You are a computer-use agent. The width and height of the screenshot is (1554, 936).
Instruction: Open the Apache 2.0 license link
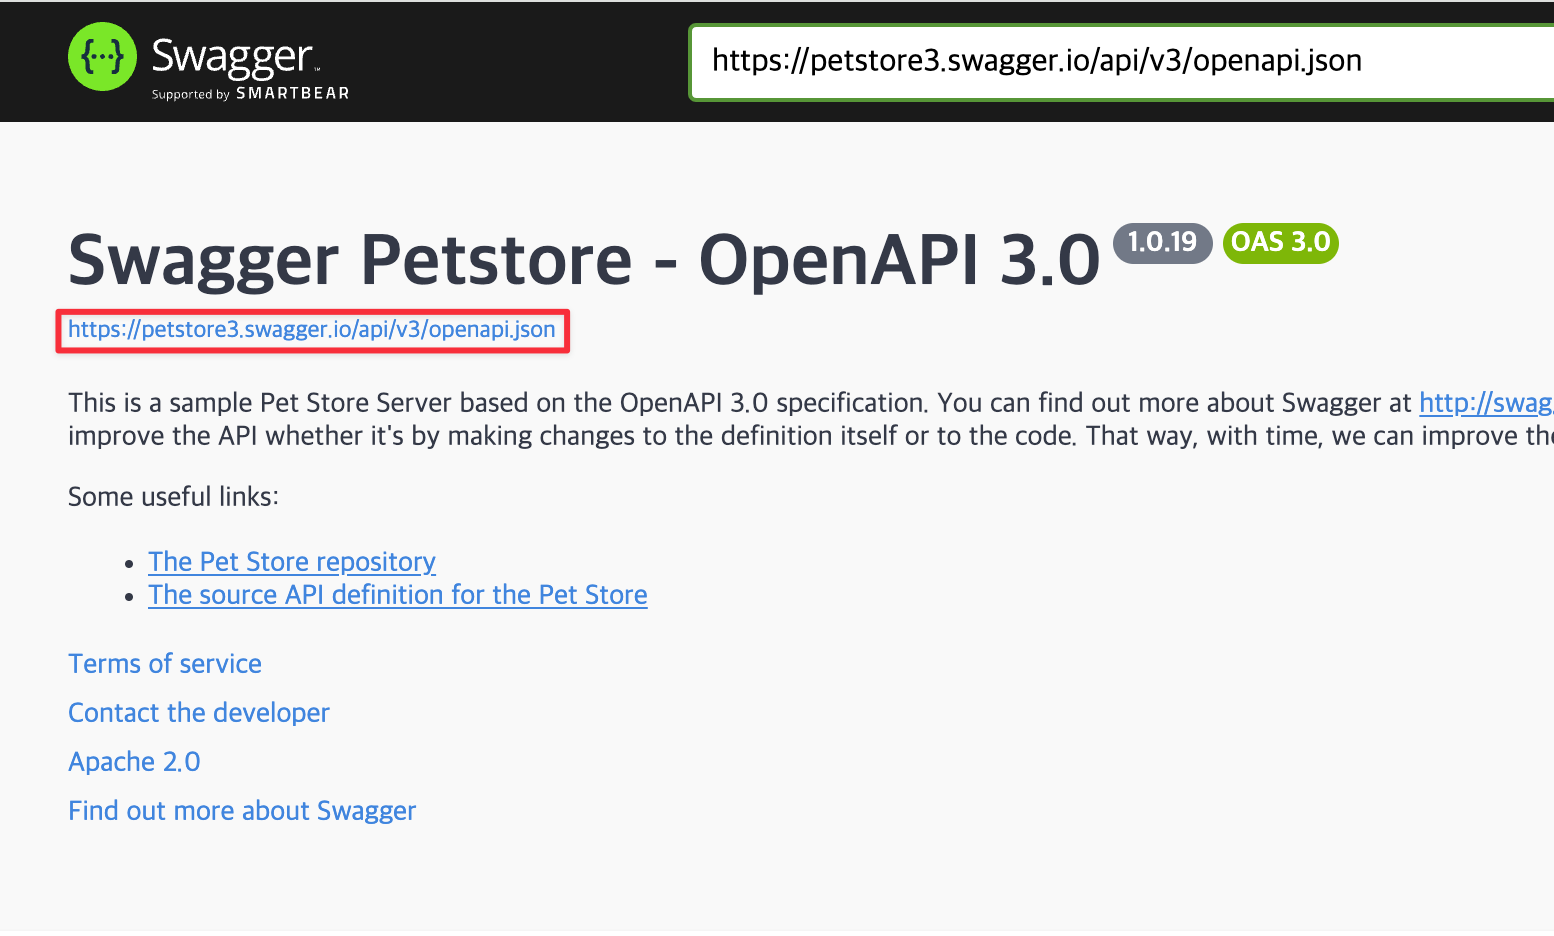pyautogui.click(x=134, y=762)
